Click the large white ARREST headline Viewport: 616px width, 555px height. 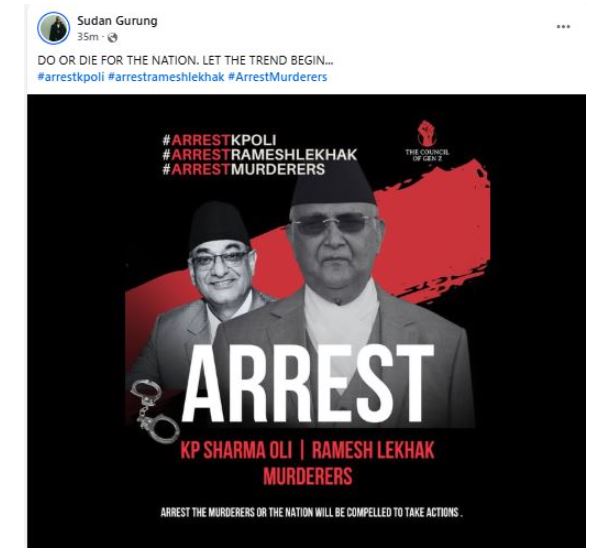tap(308, 385)
